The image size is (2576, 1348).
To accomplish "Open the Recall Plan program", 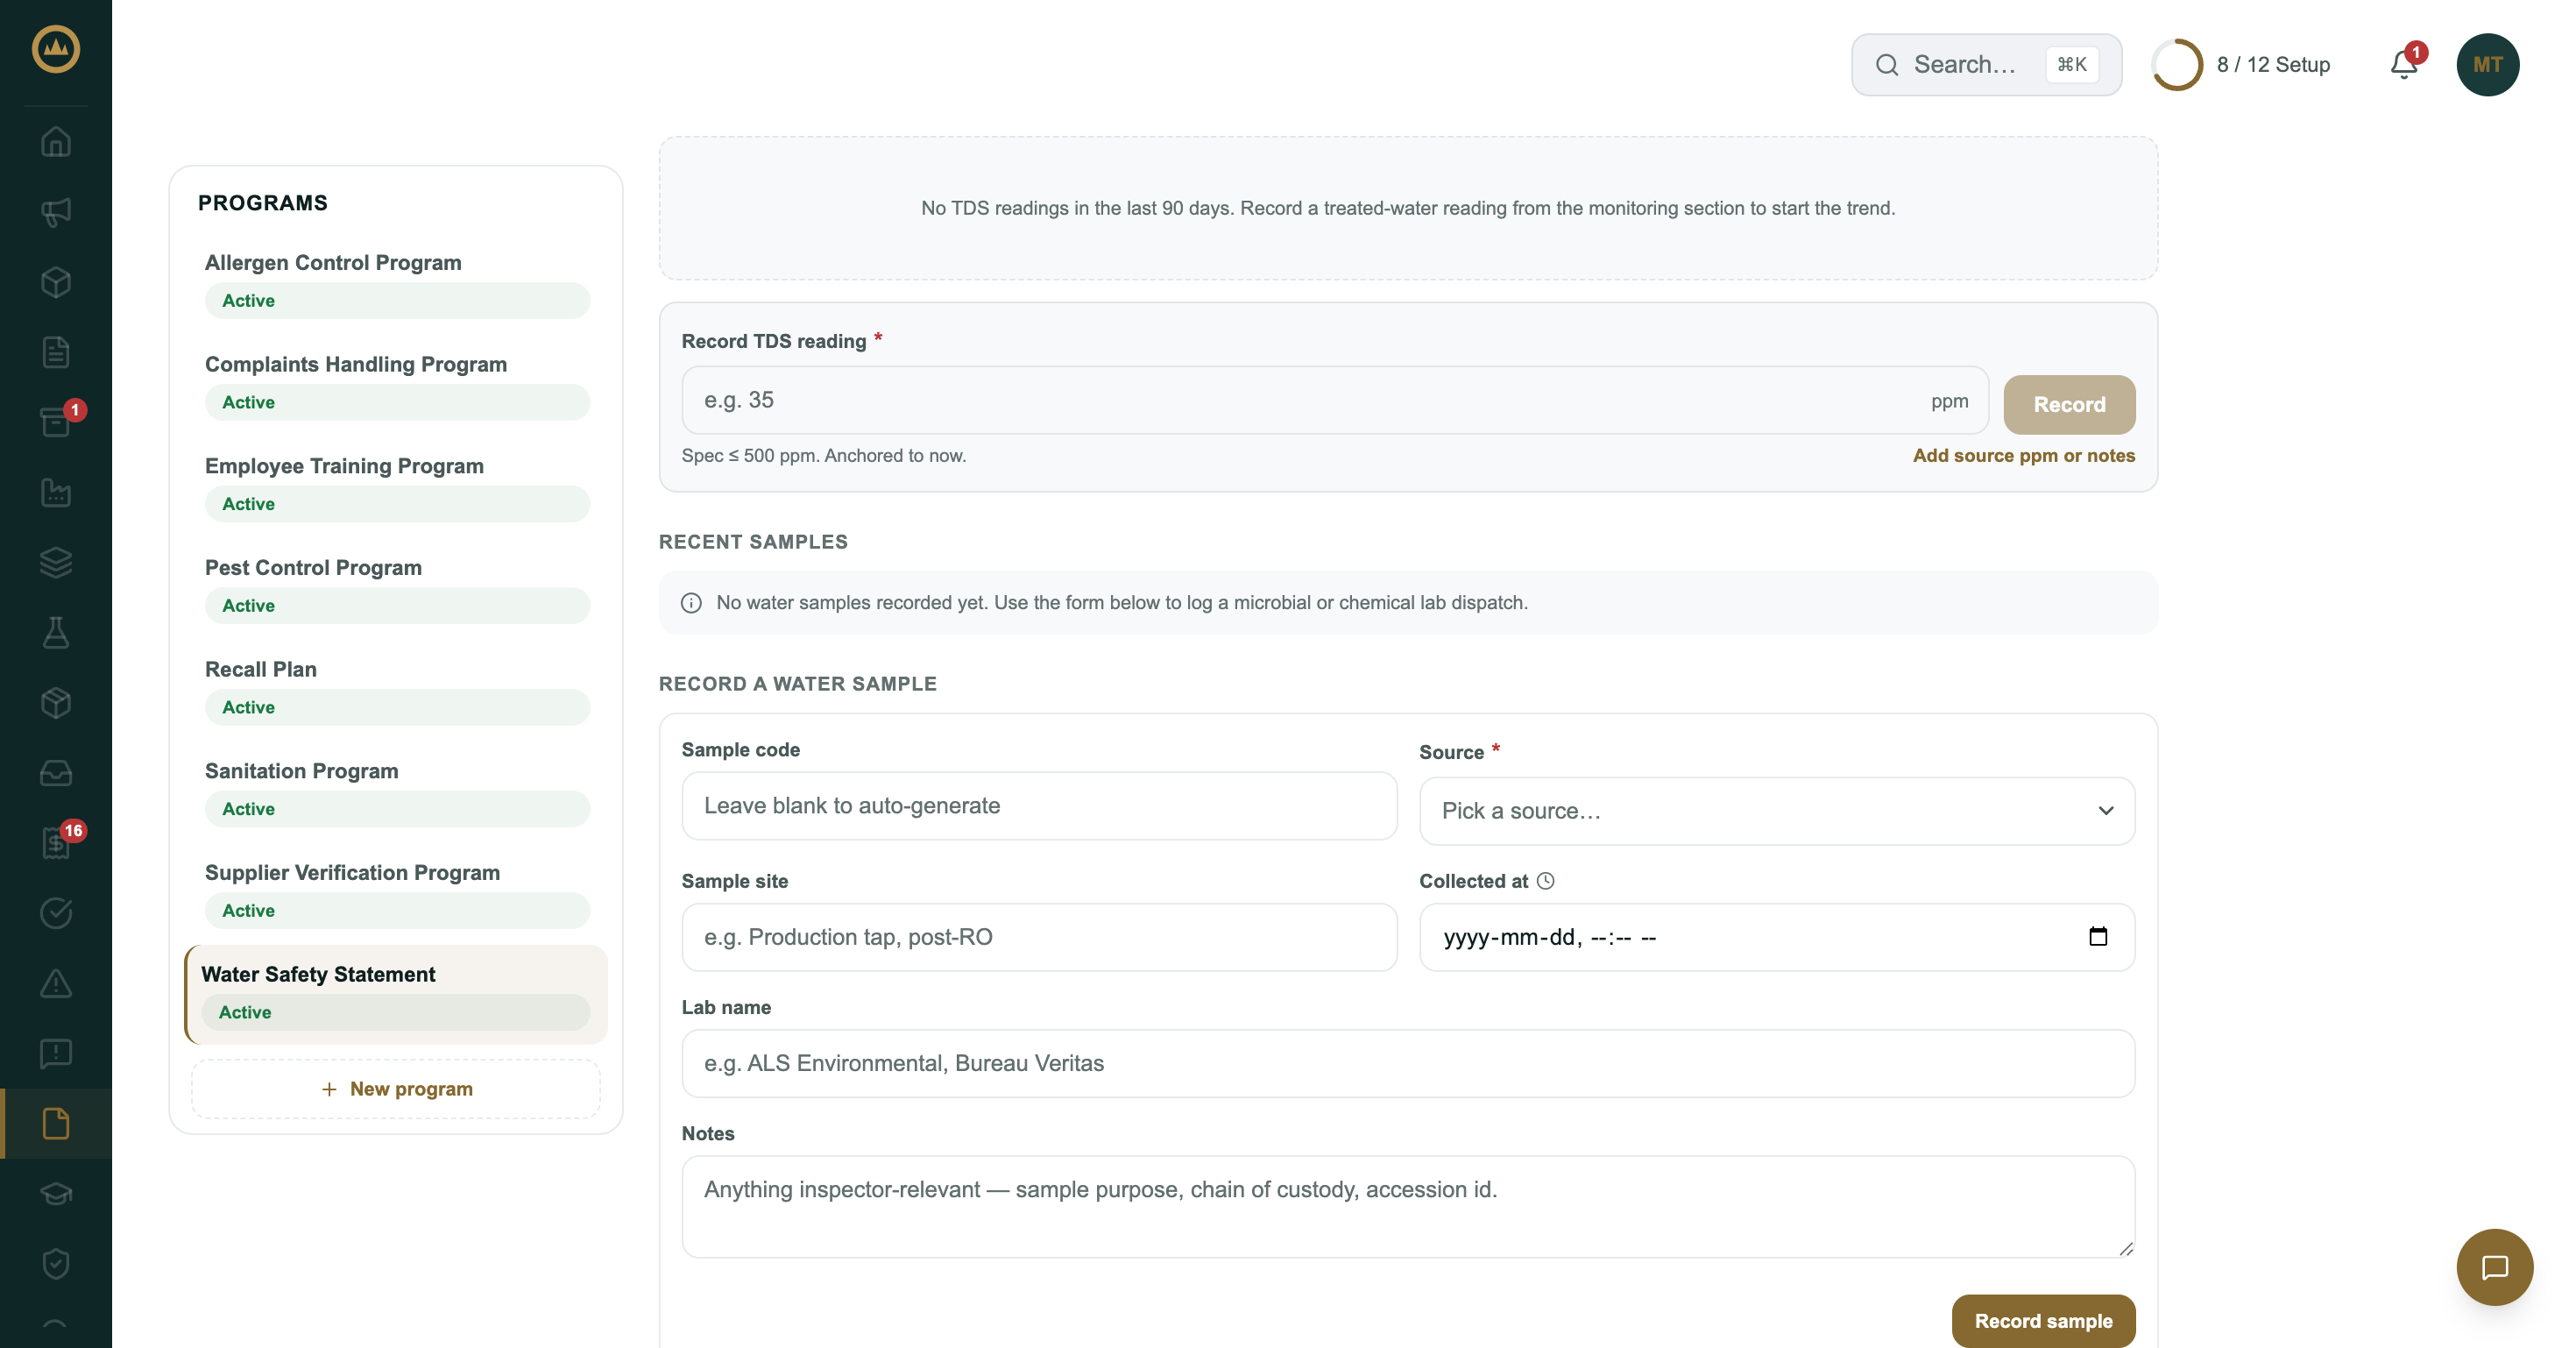I will pos(397,689).
